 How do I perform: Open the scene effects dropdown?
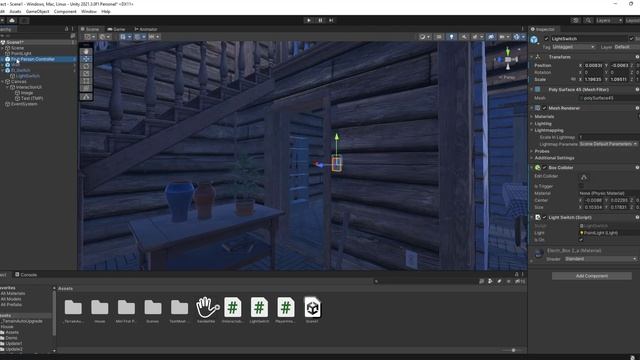(477, 37)
